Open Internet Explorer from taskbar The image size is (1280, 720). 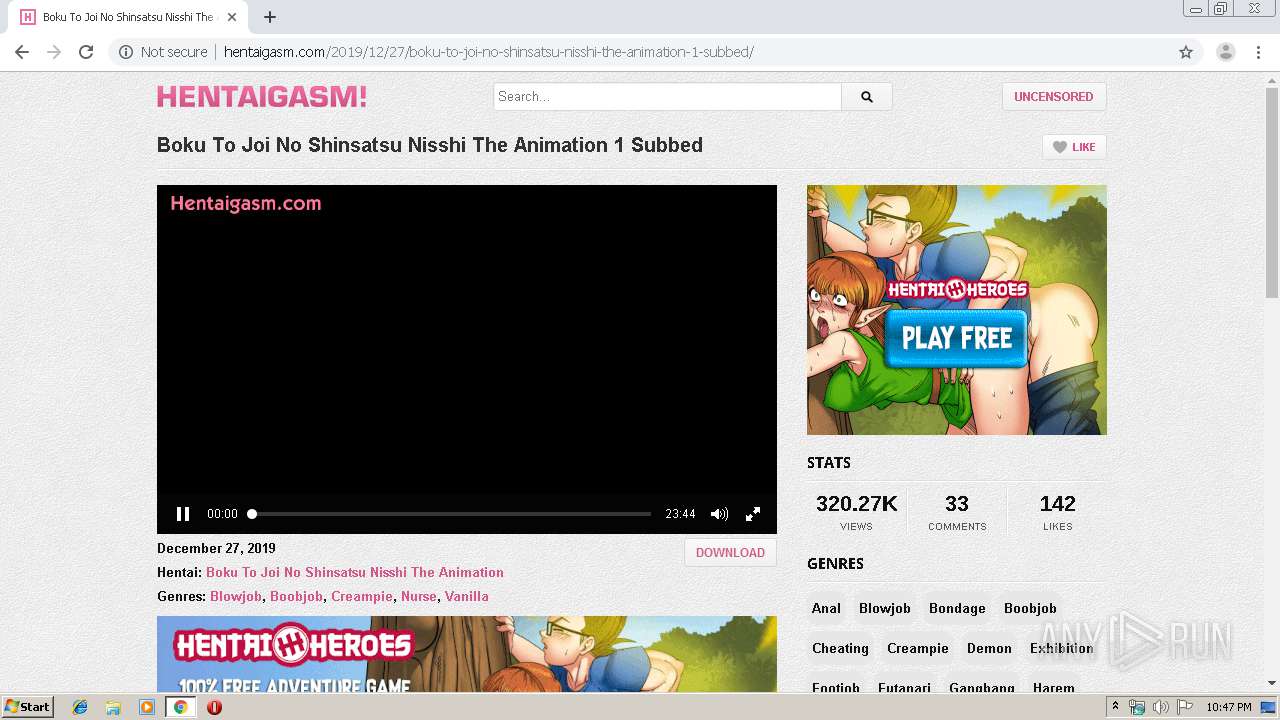(80, 707)
